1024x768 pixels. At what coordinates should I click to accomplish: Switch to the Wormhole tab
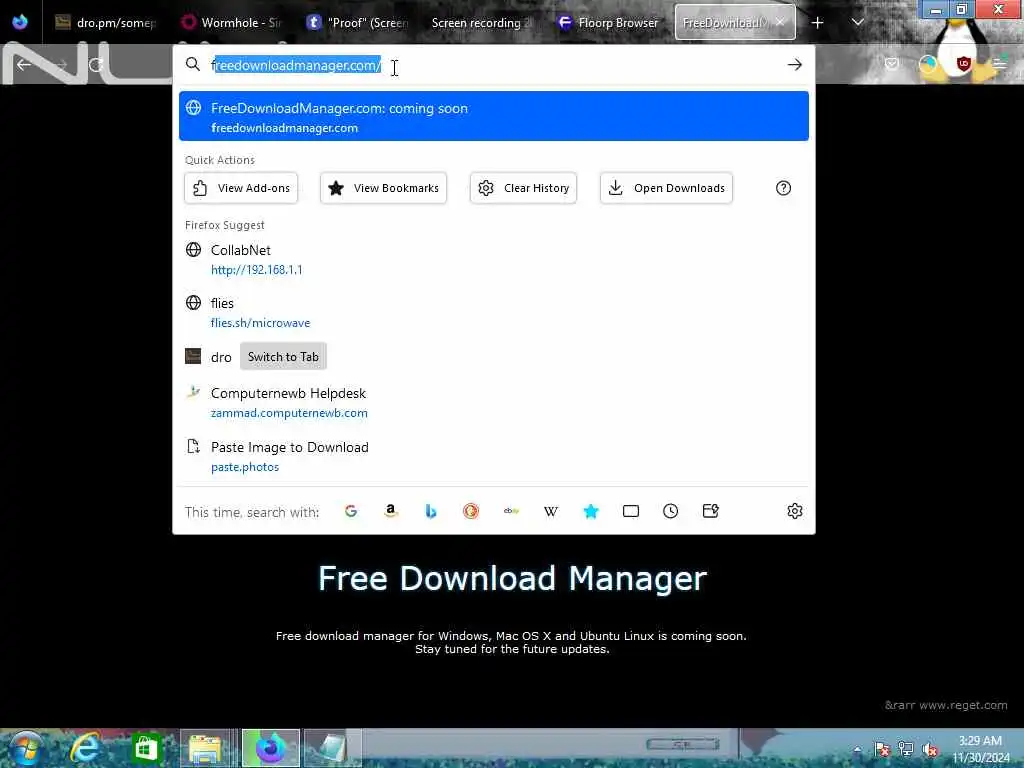pyautogui.click(x=231, y=23)
